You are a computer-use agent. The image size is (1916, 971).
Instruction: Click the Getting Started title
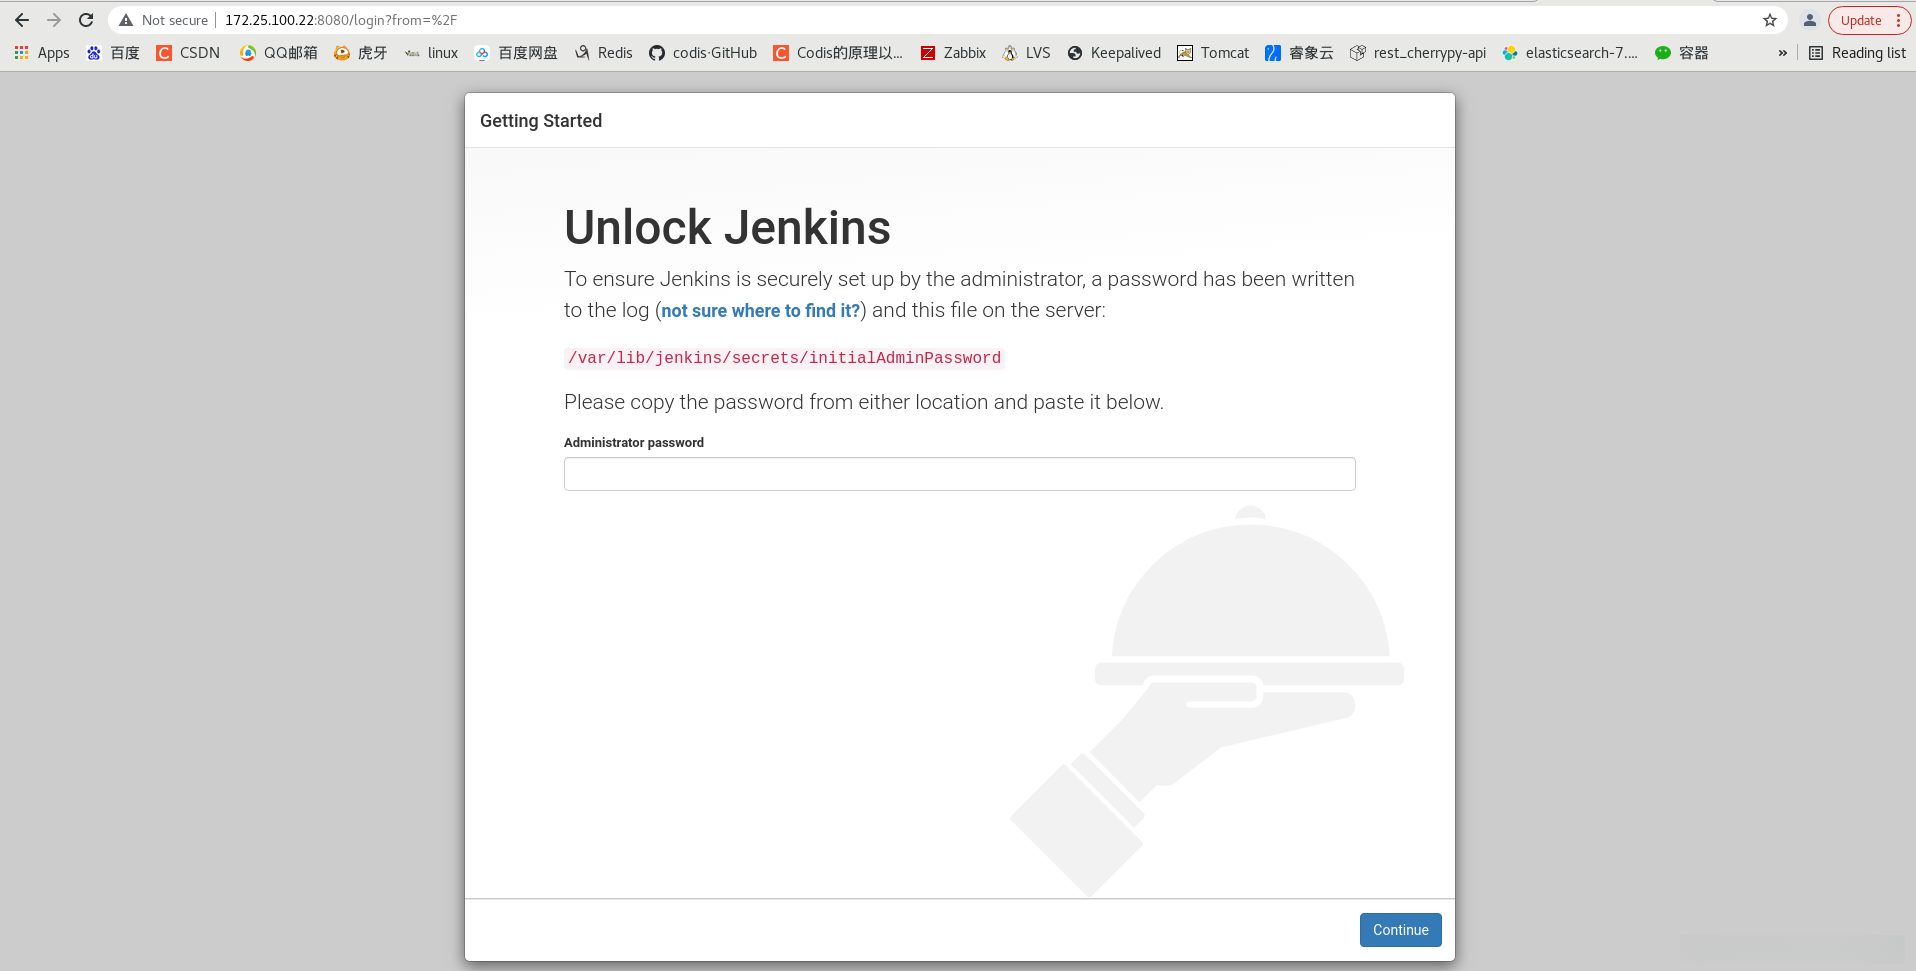point(541,121)
